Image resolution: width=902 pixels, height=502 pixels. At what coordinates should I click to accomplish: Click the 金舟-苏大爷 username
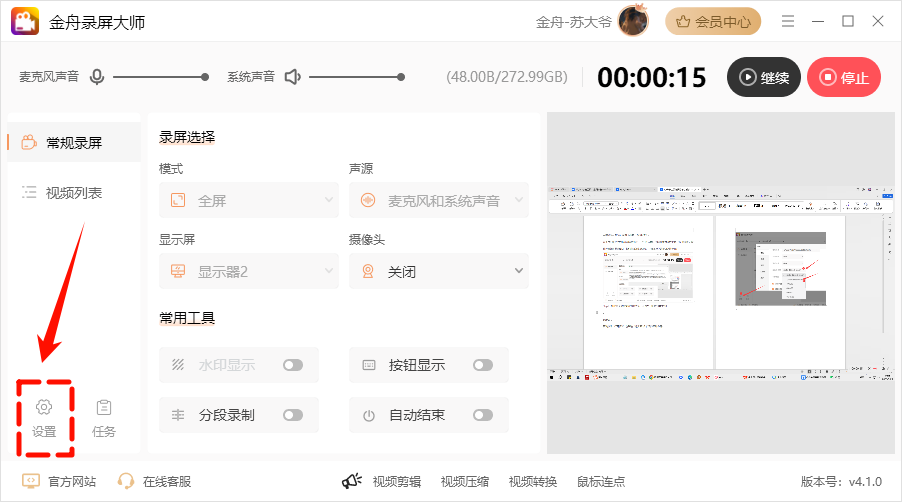(x=574, y=22)
